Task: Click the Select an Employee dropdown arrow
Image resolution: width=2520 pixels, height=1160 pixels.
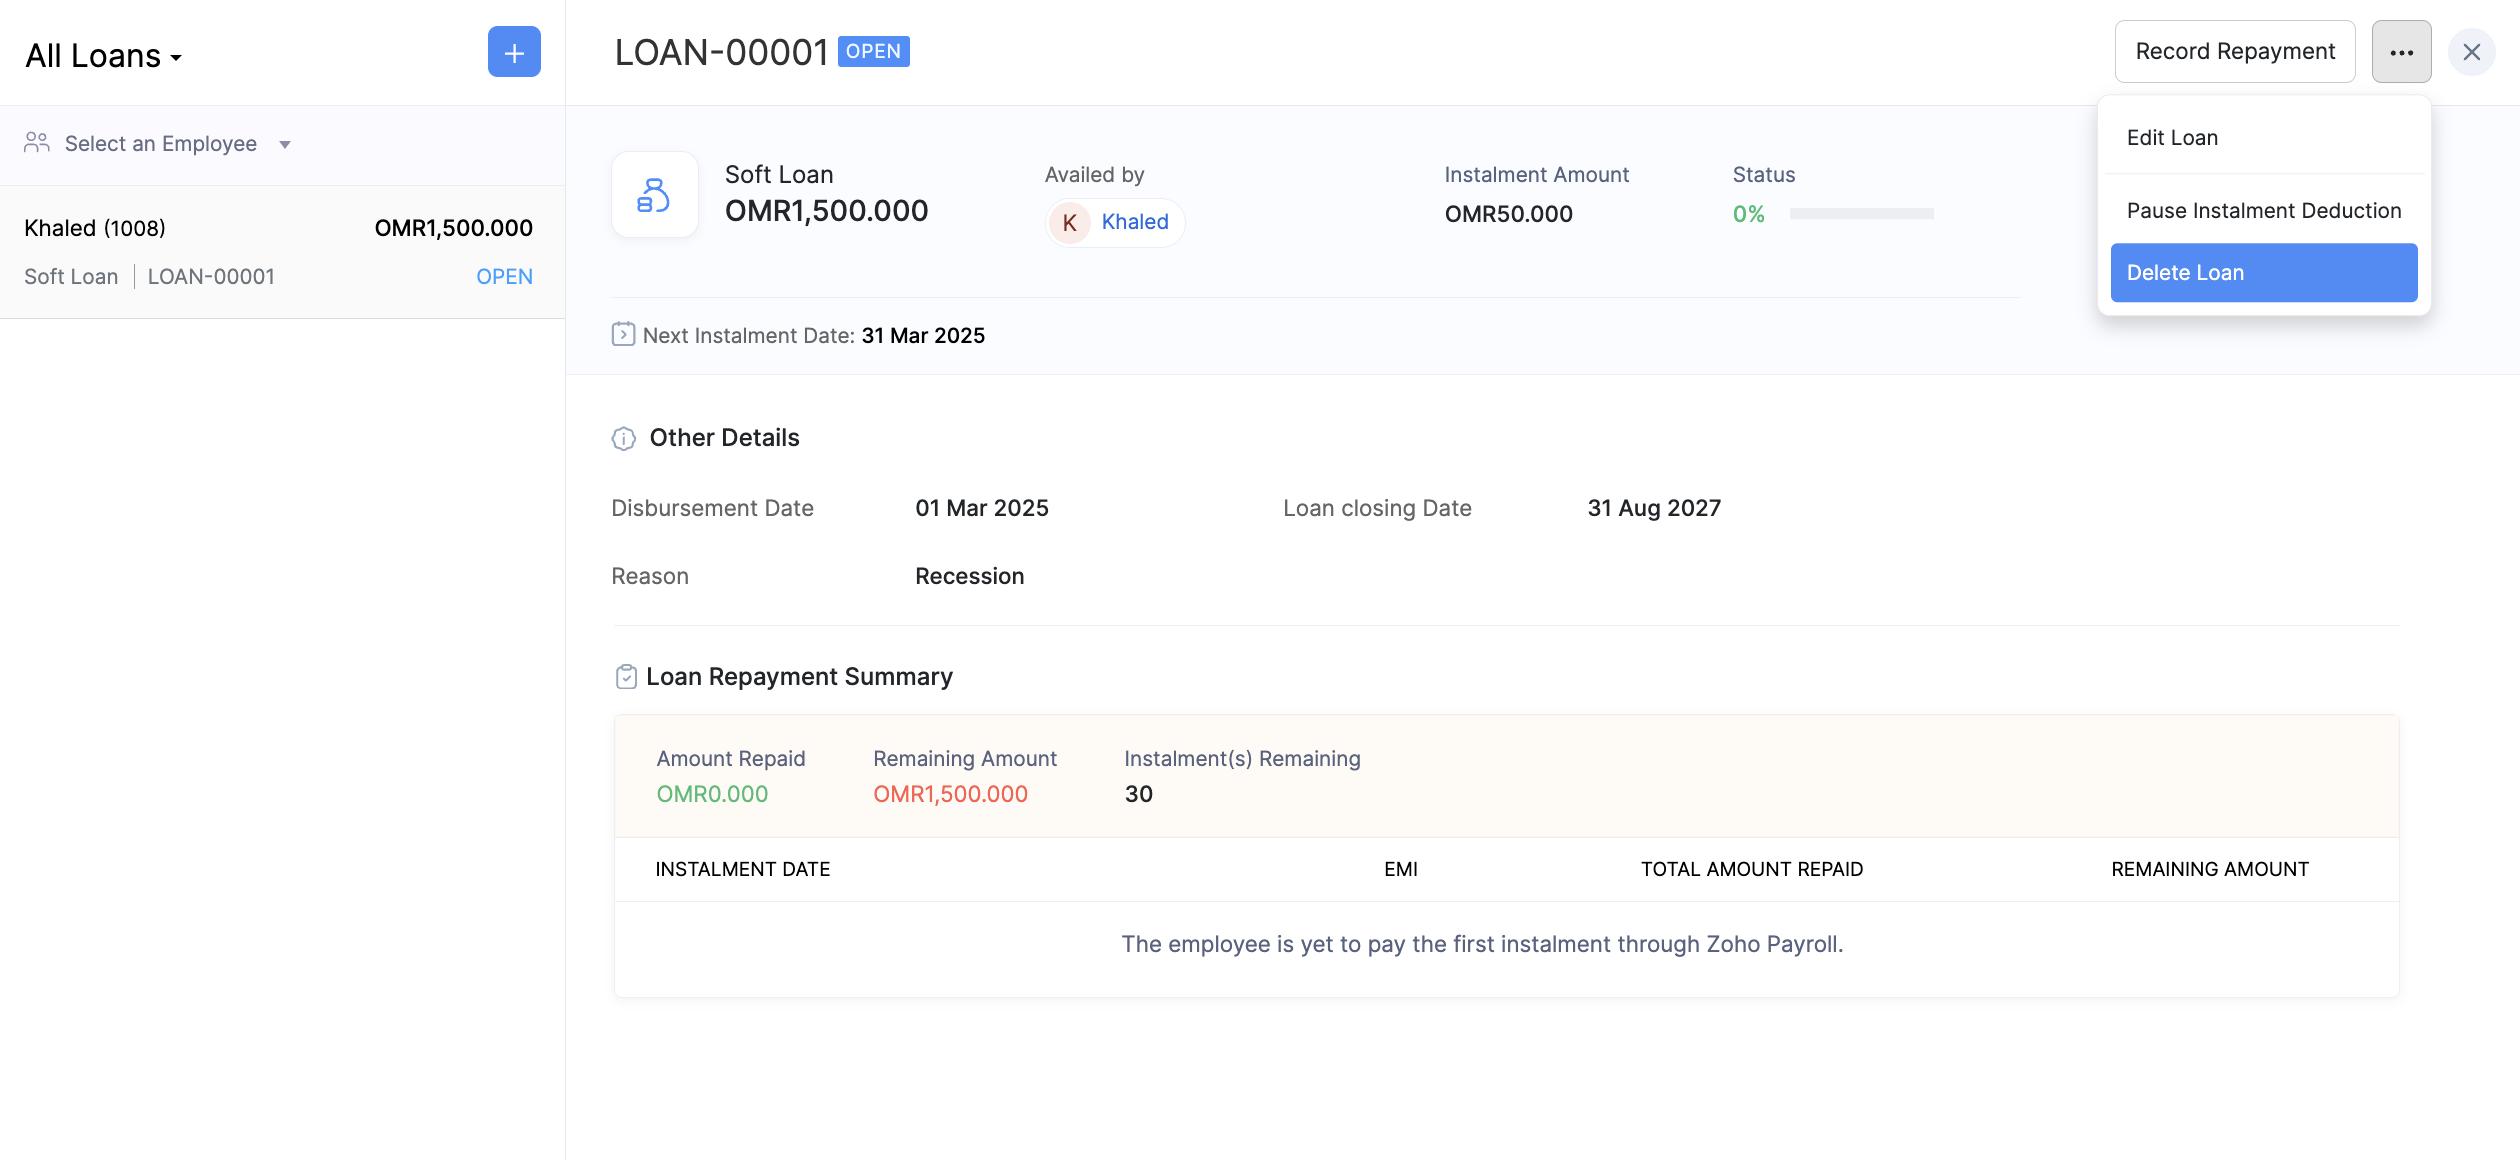Action: 285,145
